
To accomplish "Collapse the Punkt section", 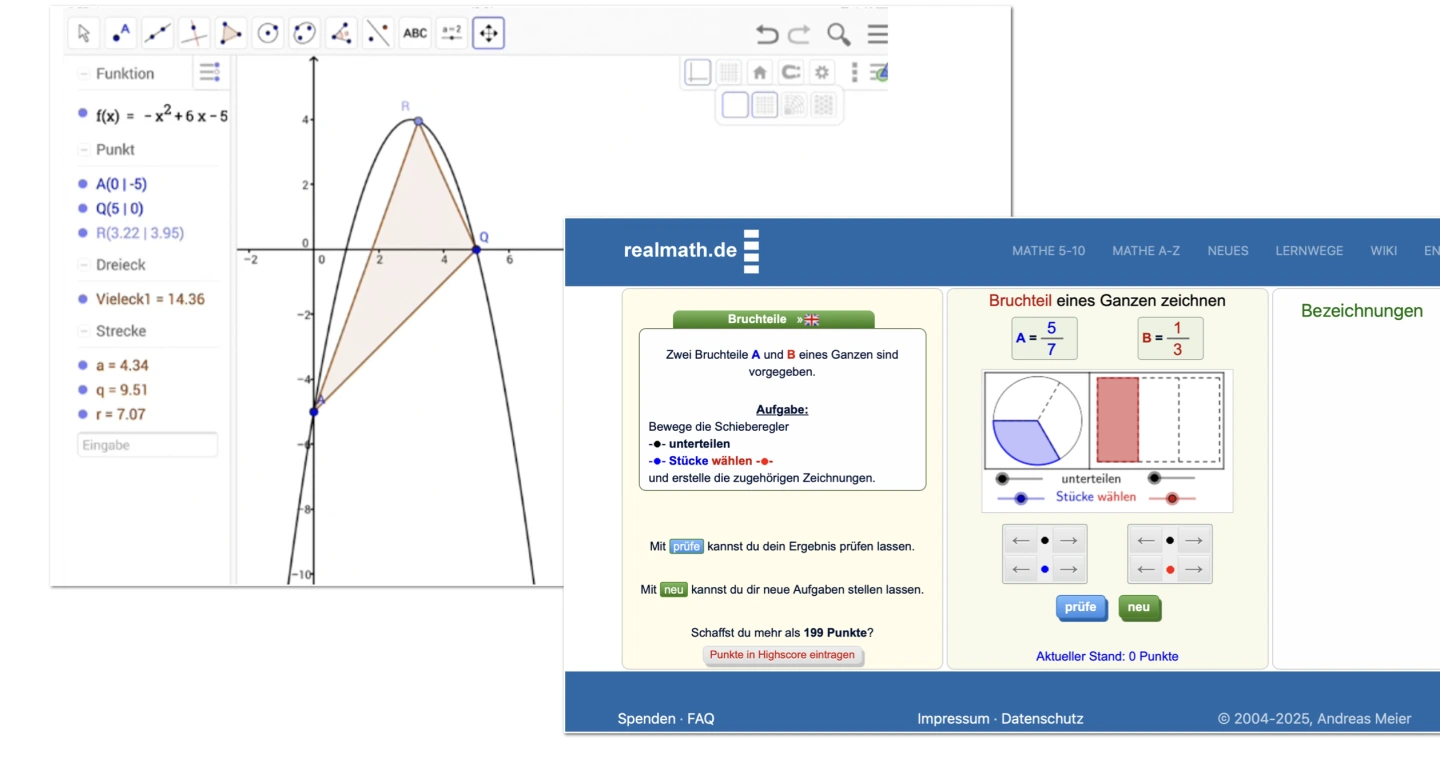I will (x=84, y=150).
